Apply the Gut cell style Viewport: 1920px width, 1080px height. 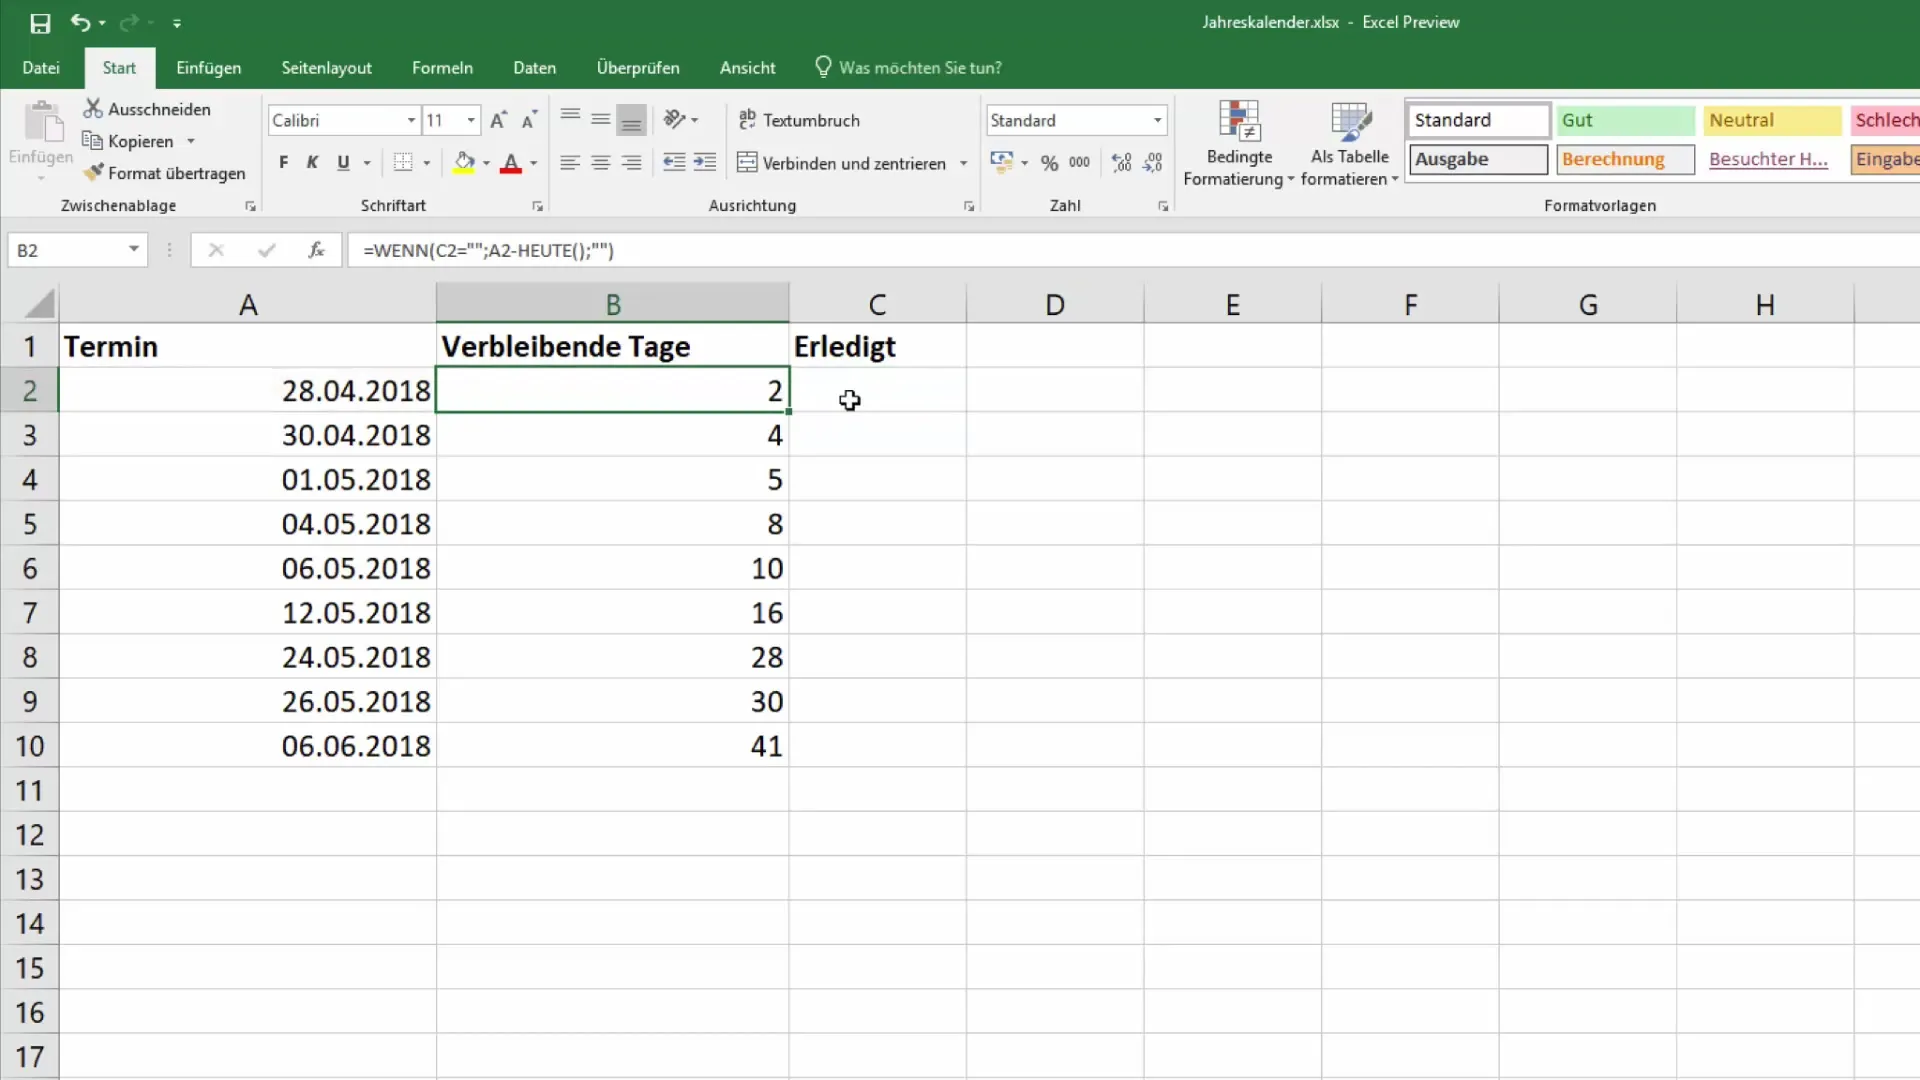1625,120
